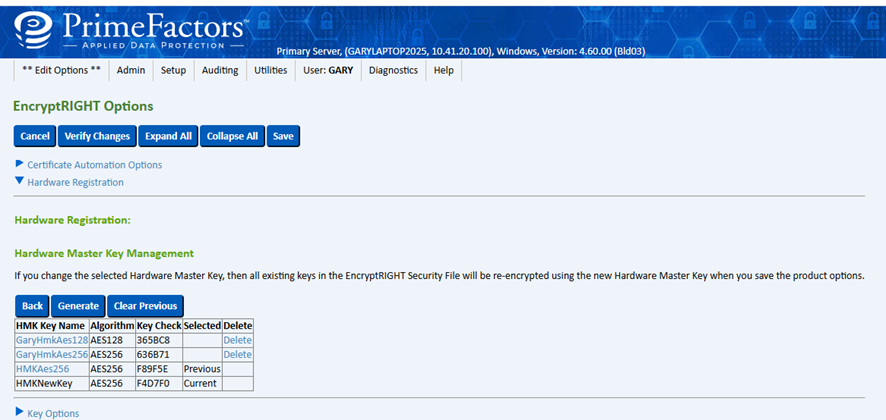Click the Verify Changes button
The image size is (886, 420).
coord(97,136)
